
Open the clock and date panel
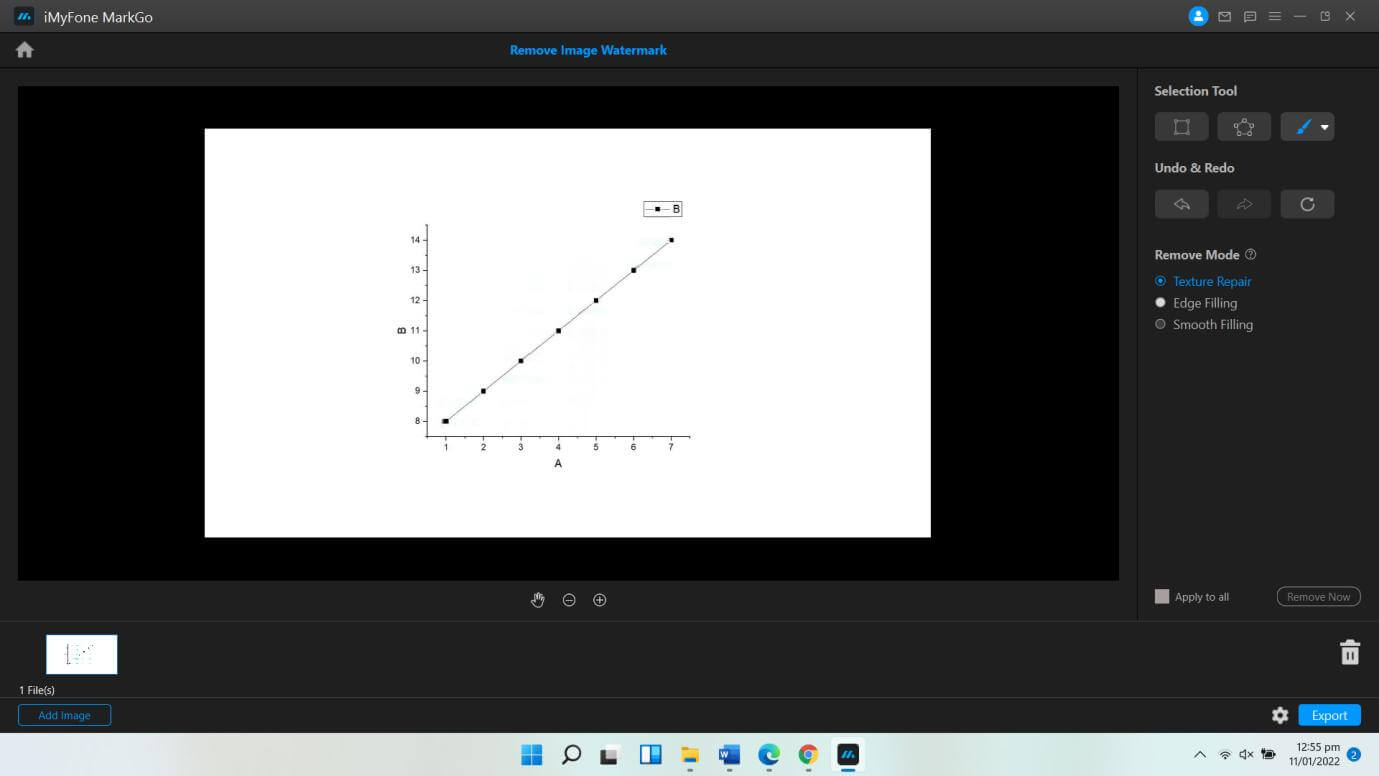coord(1315,754)
